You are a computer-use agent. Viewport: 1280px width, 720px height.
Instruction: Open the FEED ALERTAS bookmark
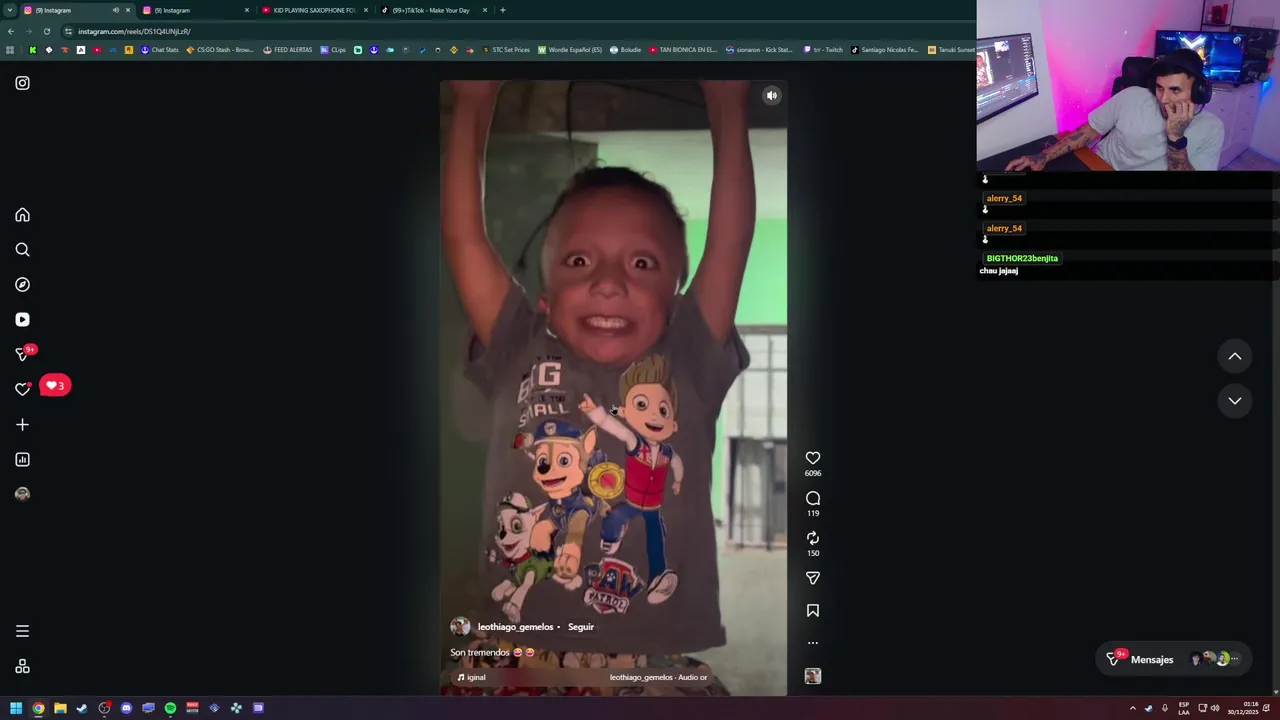(x=288, y=50)
